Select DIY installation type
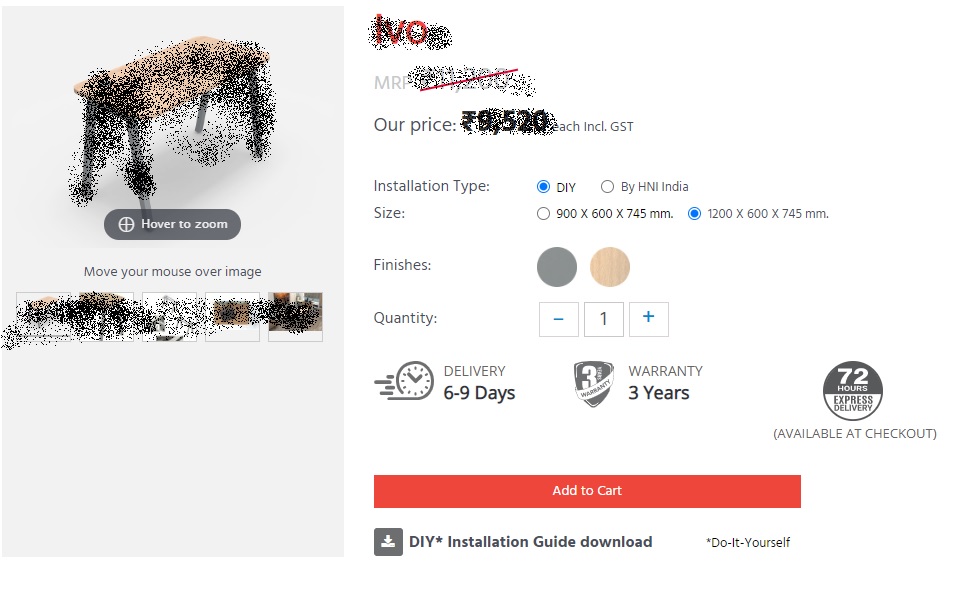The height and width of the screenshot is (589, 960). point(544,187)
